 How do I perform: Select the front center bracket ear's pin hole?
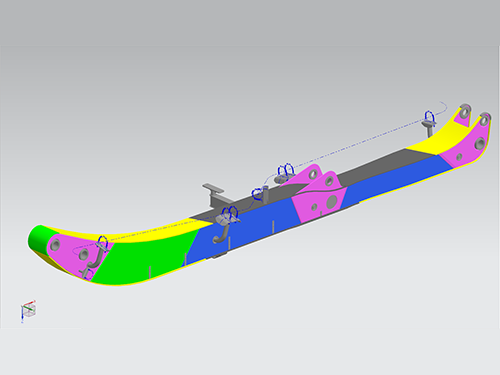click(x=329, y=181)
